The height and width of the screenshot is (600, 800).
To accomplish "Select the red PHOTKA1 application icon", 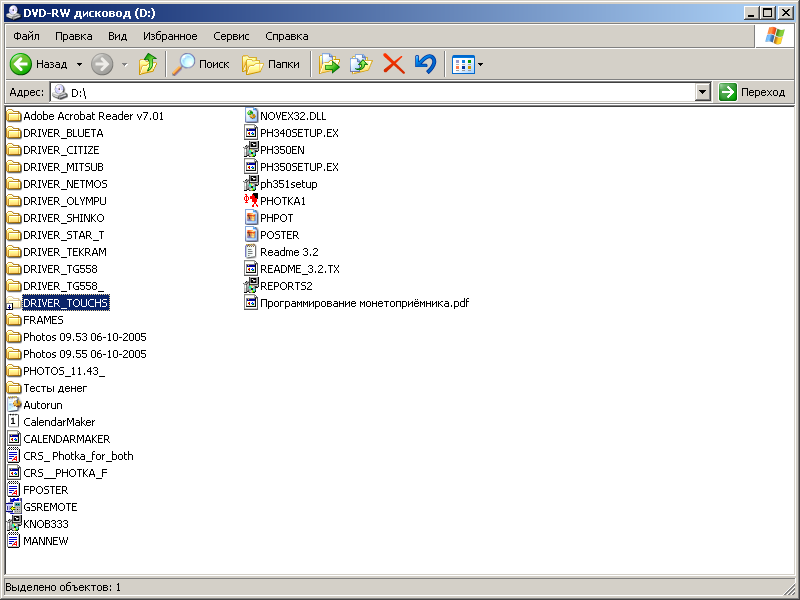I will (x=251, y=201).
